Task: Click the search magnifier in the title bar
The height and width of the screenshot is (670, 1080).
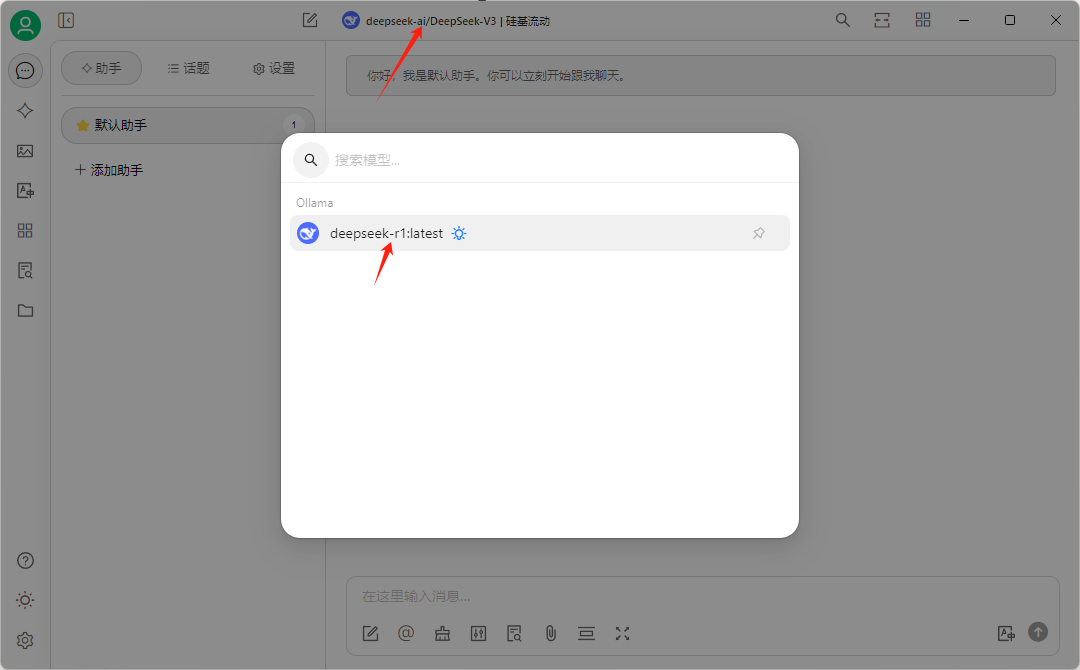Action: (842, 20)
